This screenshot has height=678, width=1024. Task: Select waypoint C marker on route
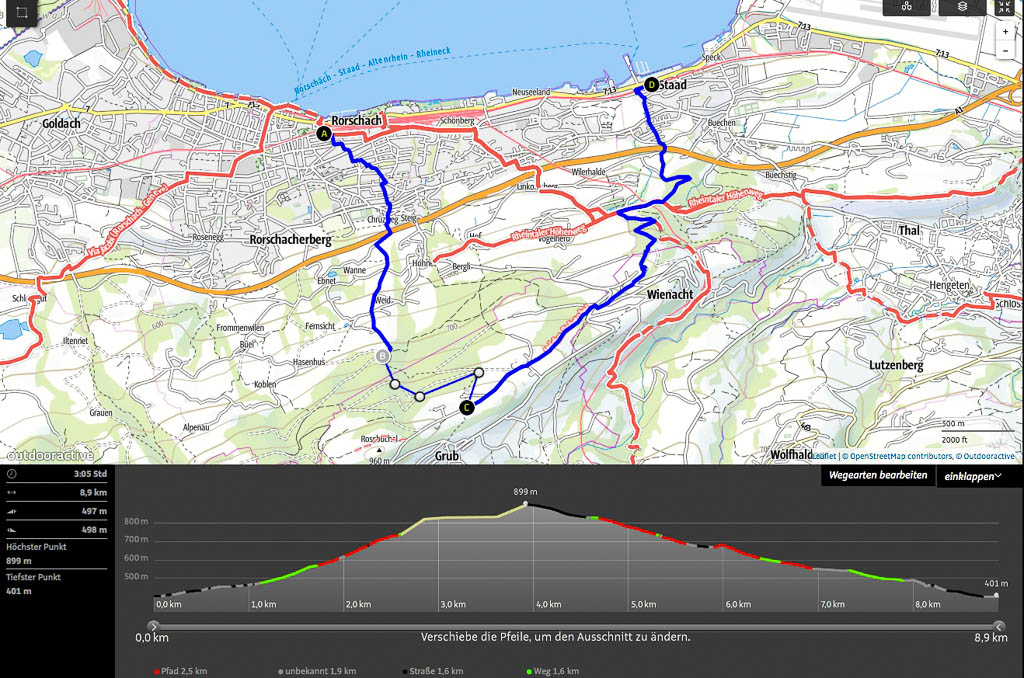coord(466,408)
